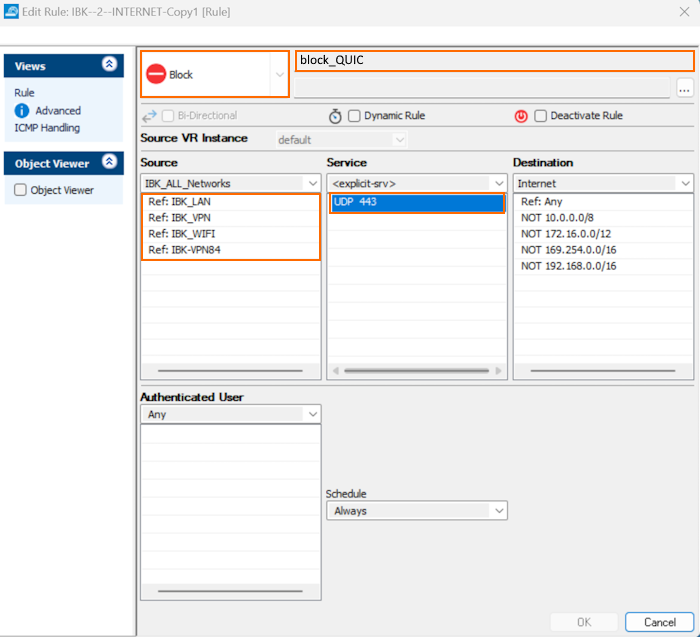This screenshot has width=700, height=637.
Task: Collapse the Object Viewer panel chevron
Action: [x=109, y=163]
